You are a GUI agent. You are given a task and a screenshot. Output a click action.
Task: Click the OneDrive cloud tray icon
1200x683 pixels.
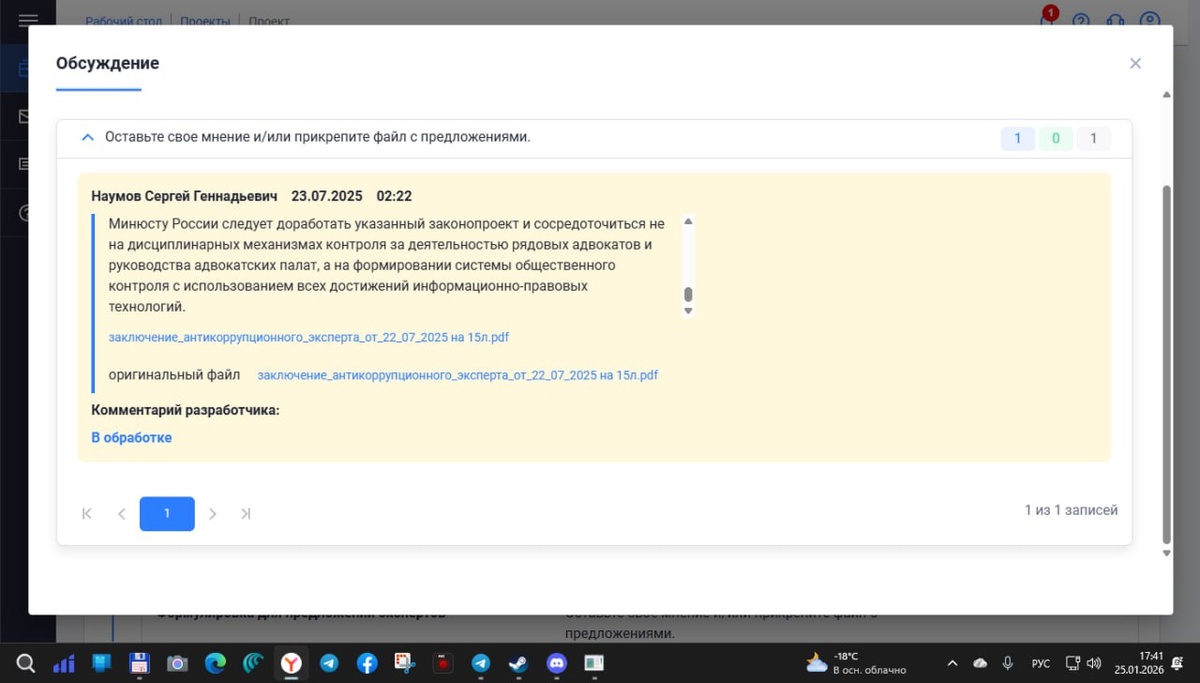tap(980, 663)
